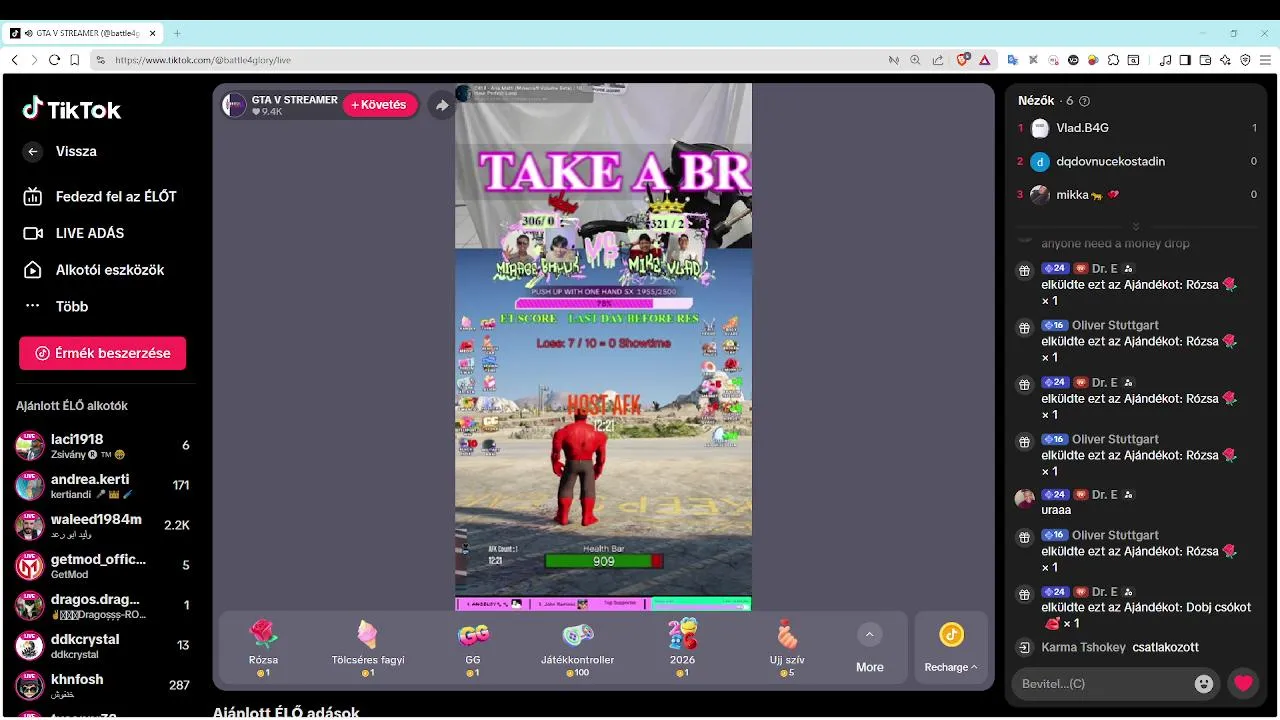
Task: Open andrea.kerti live stream
Action: click(102, 486)
